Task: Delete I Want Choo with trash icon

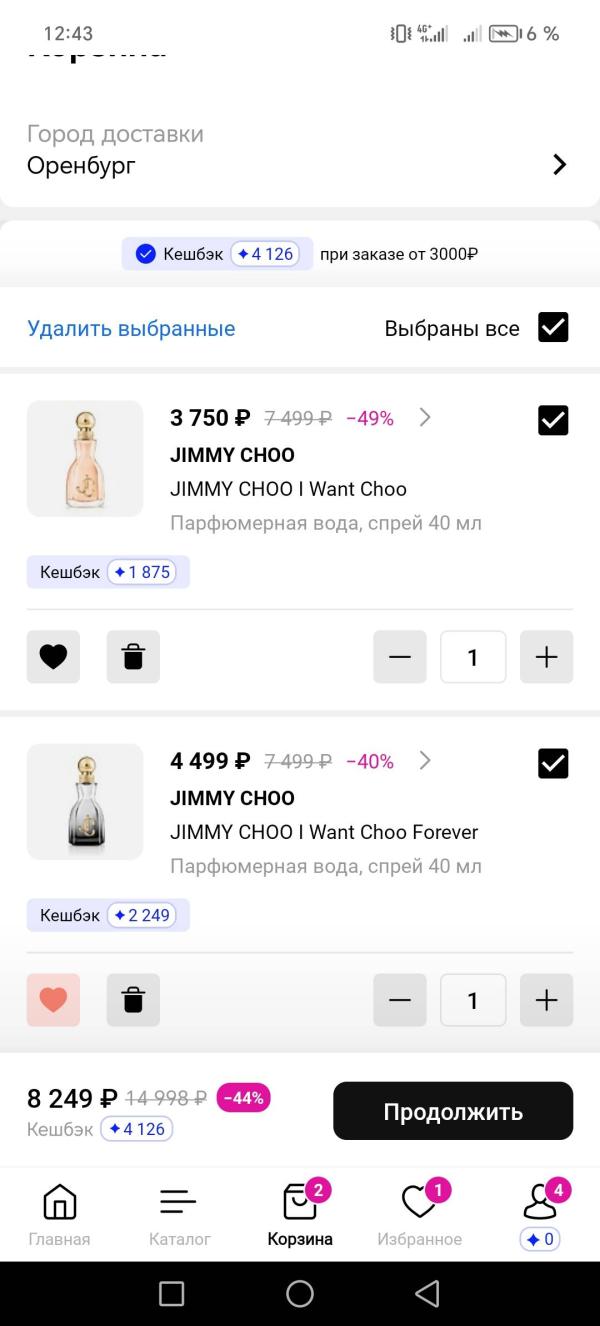Action: pos(133,657)
